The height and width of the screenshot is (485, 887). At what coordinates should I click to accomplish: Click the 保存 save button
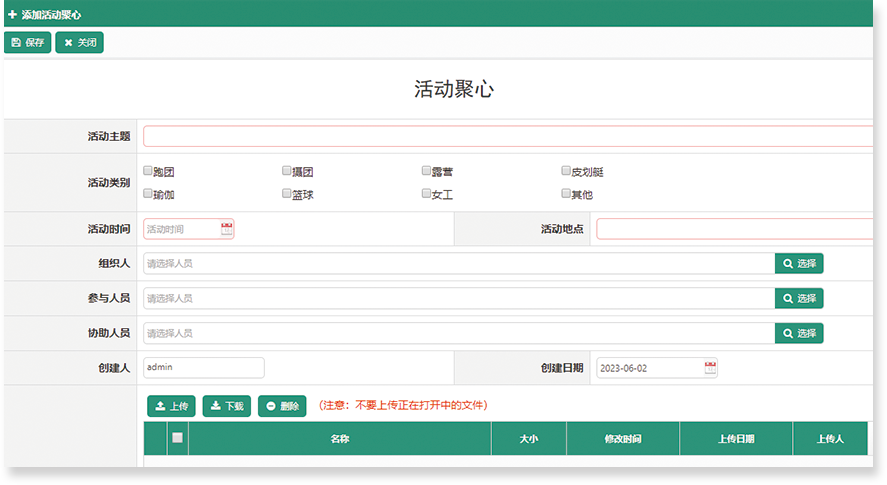coord(27,42)
